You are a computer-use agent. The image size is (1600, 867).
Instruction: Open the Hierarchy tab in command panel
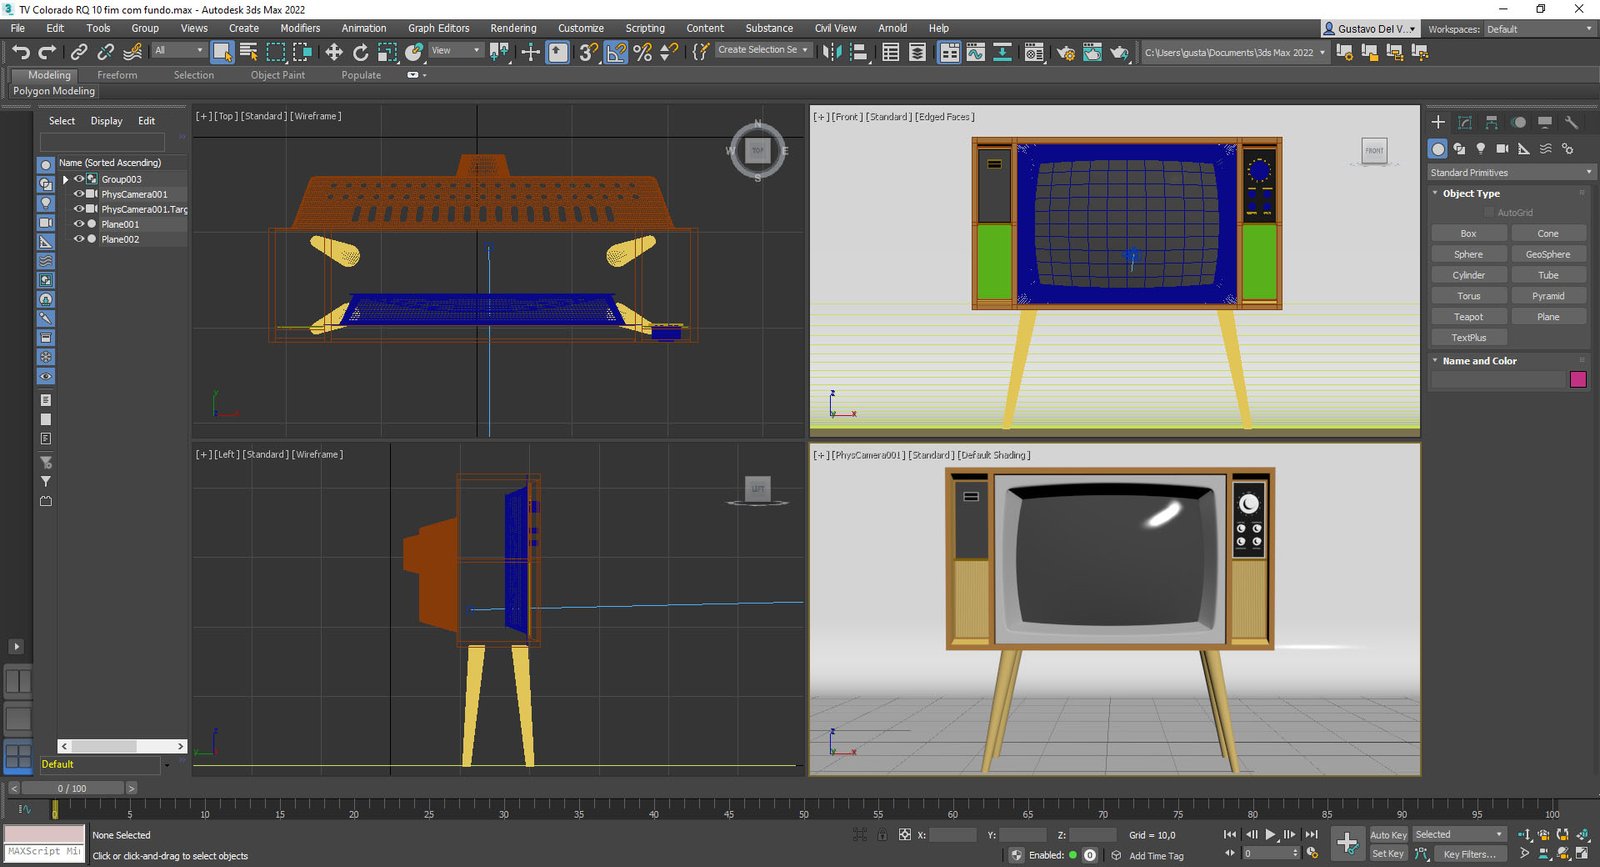click(1491, 122)
